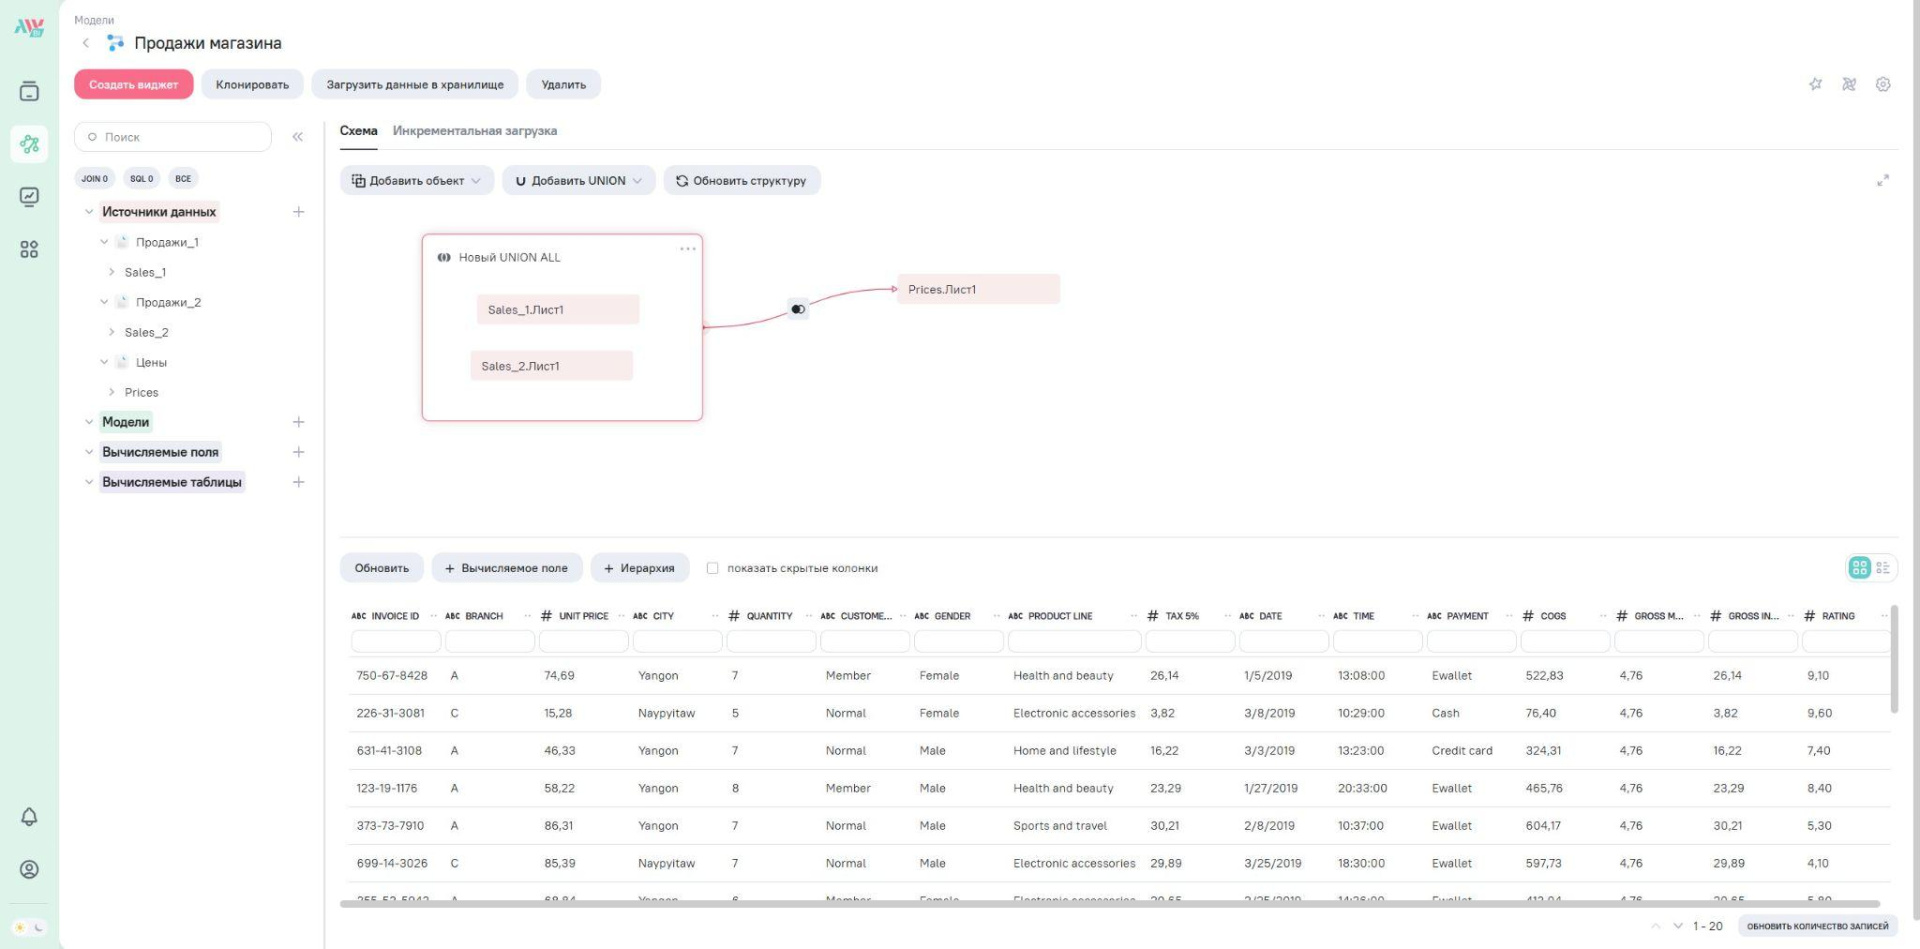Image resolution: width=1920 pixels, height=949 pixels.
Task: Click the Клонировать button
Action: click(x=252, y=85)
